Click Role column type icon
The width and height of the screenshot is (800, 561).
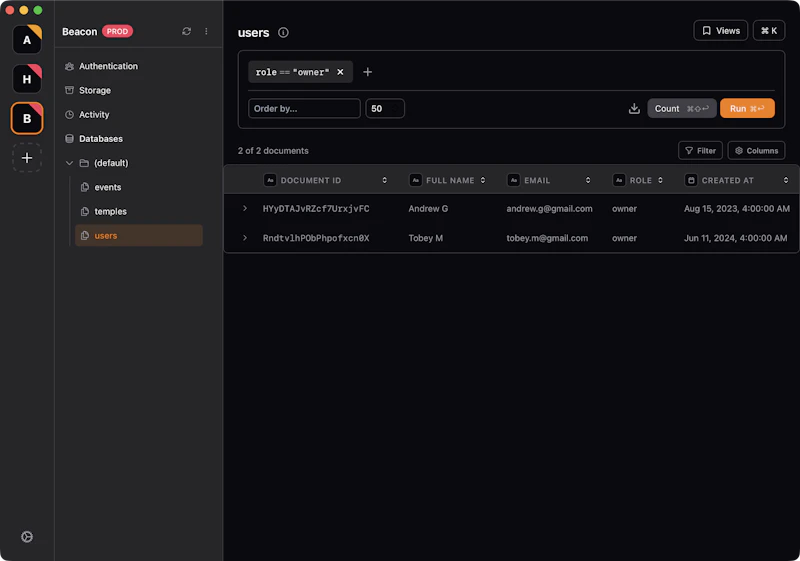(619, 180)
